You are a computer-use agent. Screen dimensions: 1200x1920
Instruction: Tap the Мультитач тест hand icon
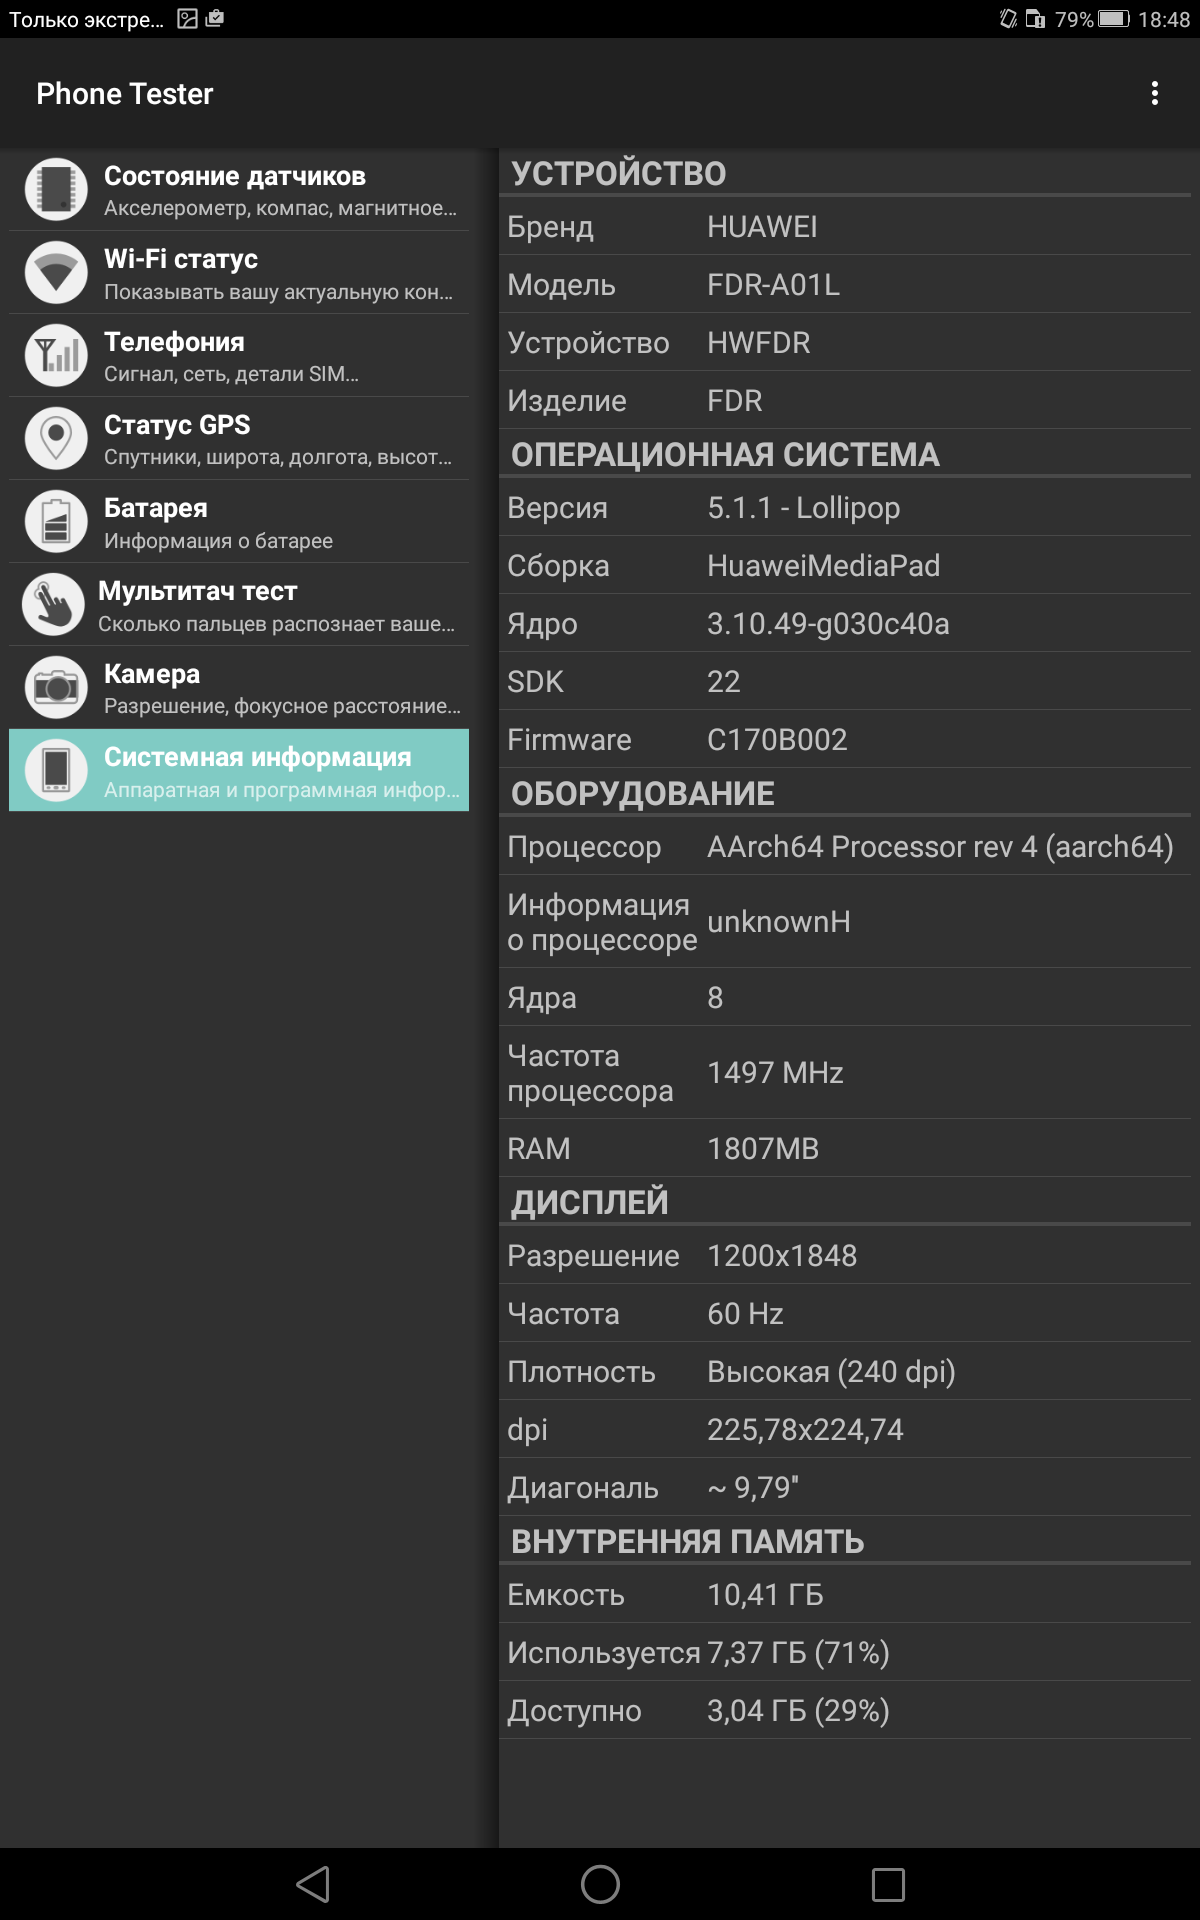click(x=53, y=604)
